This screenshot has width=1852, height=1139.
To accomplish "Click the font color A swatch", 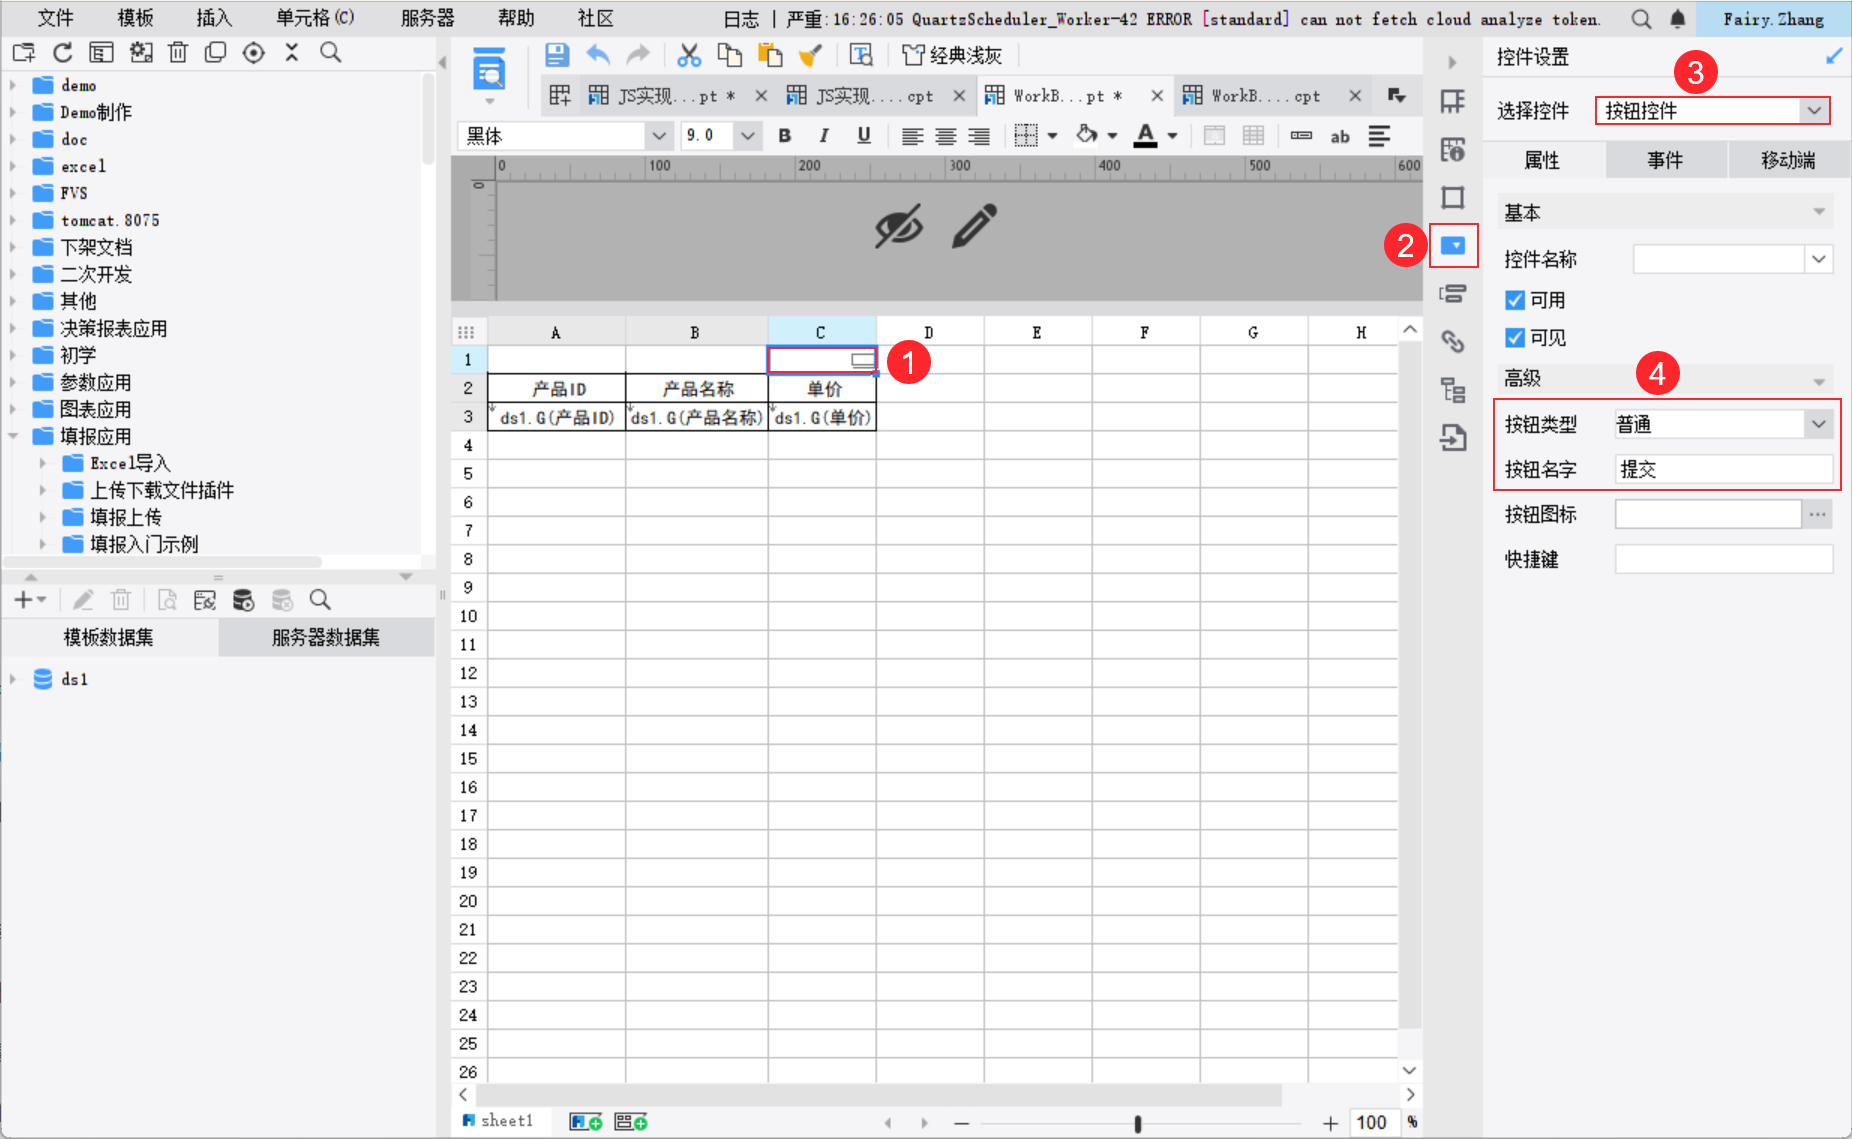I will (x=1146, y=136).
